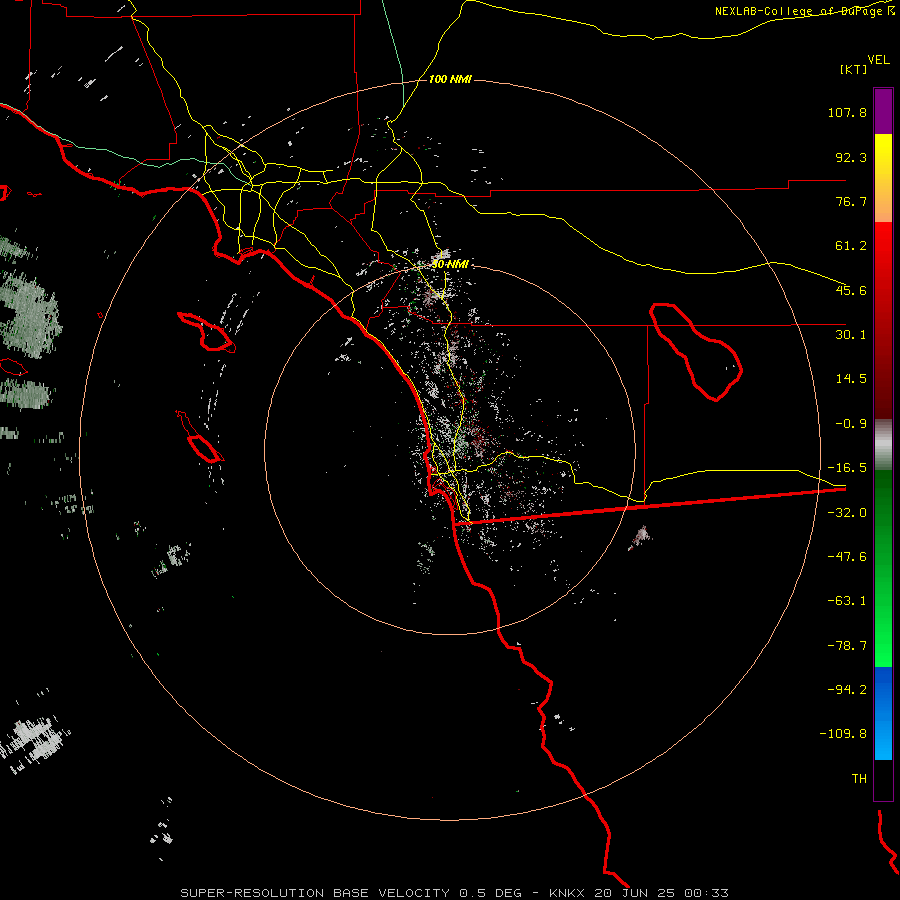Screen dimensions: 900x900
Task: Click the 100 NMI range ring label
Action: (x=451, y=79)
